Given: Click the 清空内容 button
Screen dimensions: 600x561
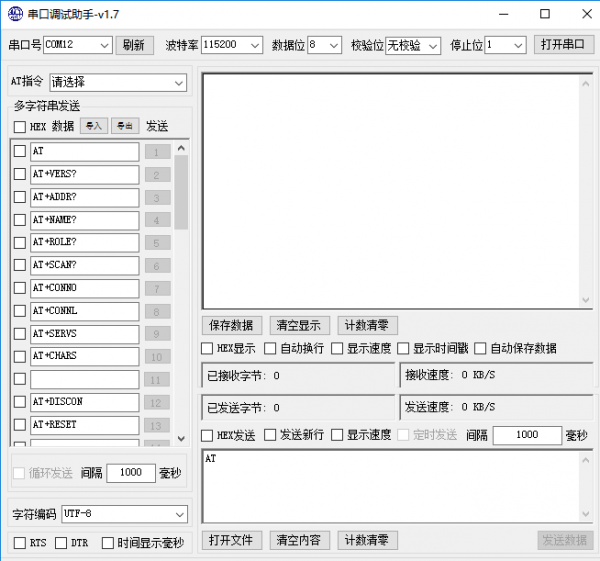Looking at the screenshot, I should (x=299, y=540).
